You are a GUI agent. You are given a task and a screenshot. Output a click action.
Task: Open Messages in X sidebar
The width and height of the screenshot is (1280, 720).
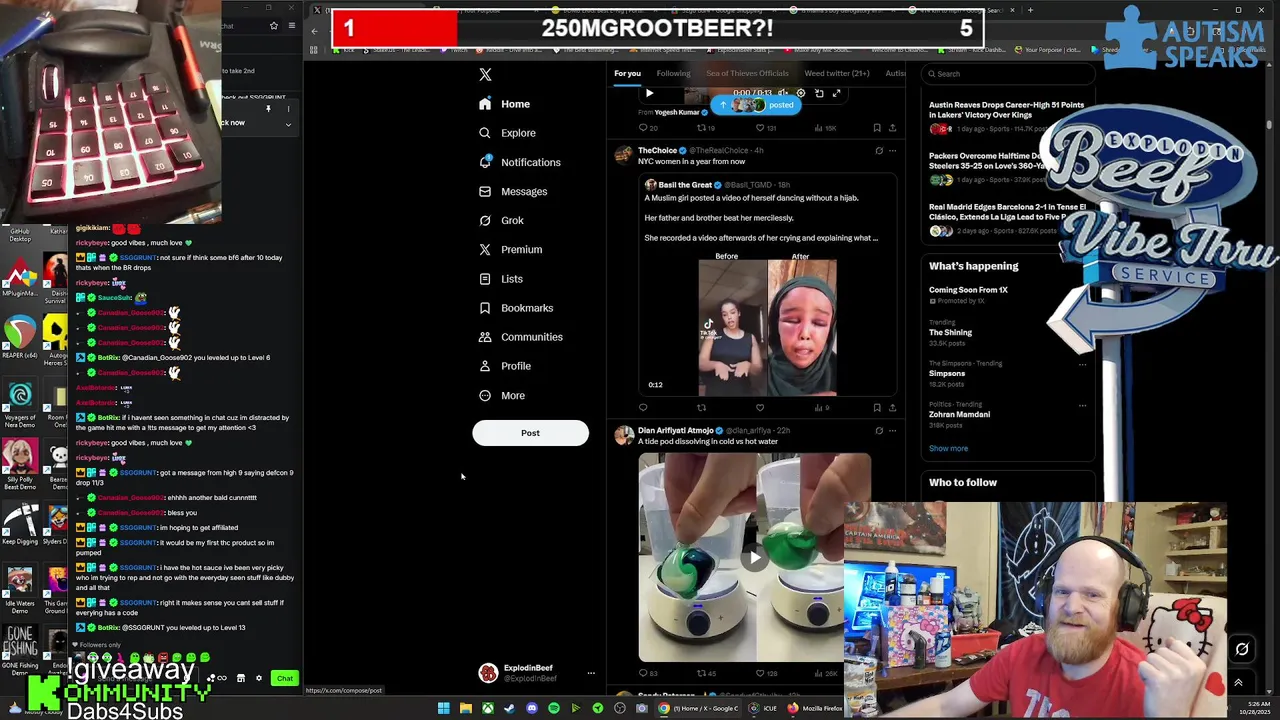click(513, 191)
